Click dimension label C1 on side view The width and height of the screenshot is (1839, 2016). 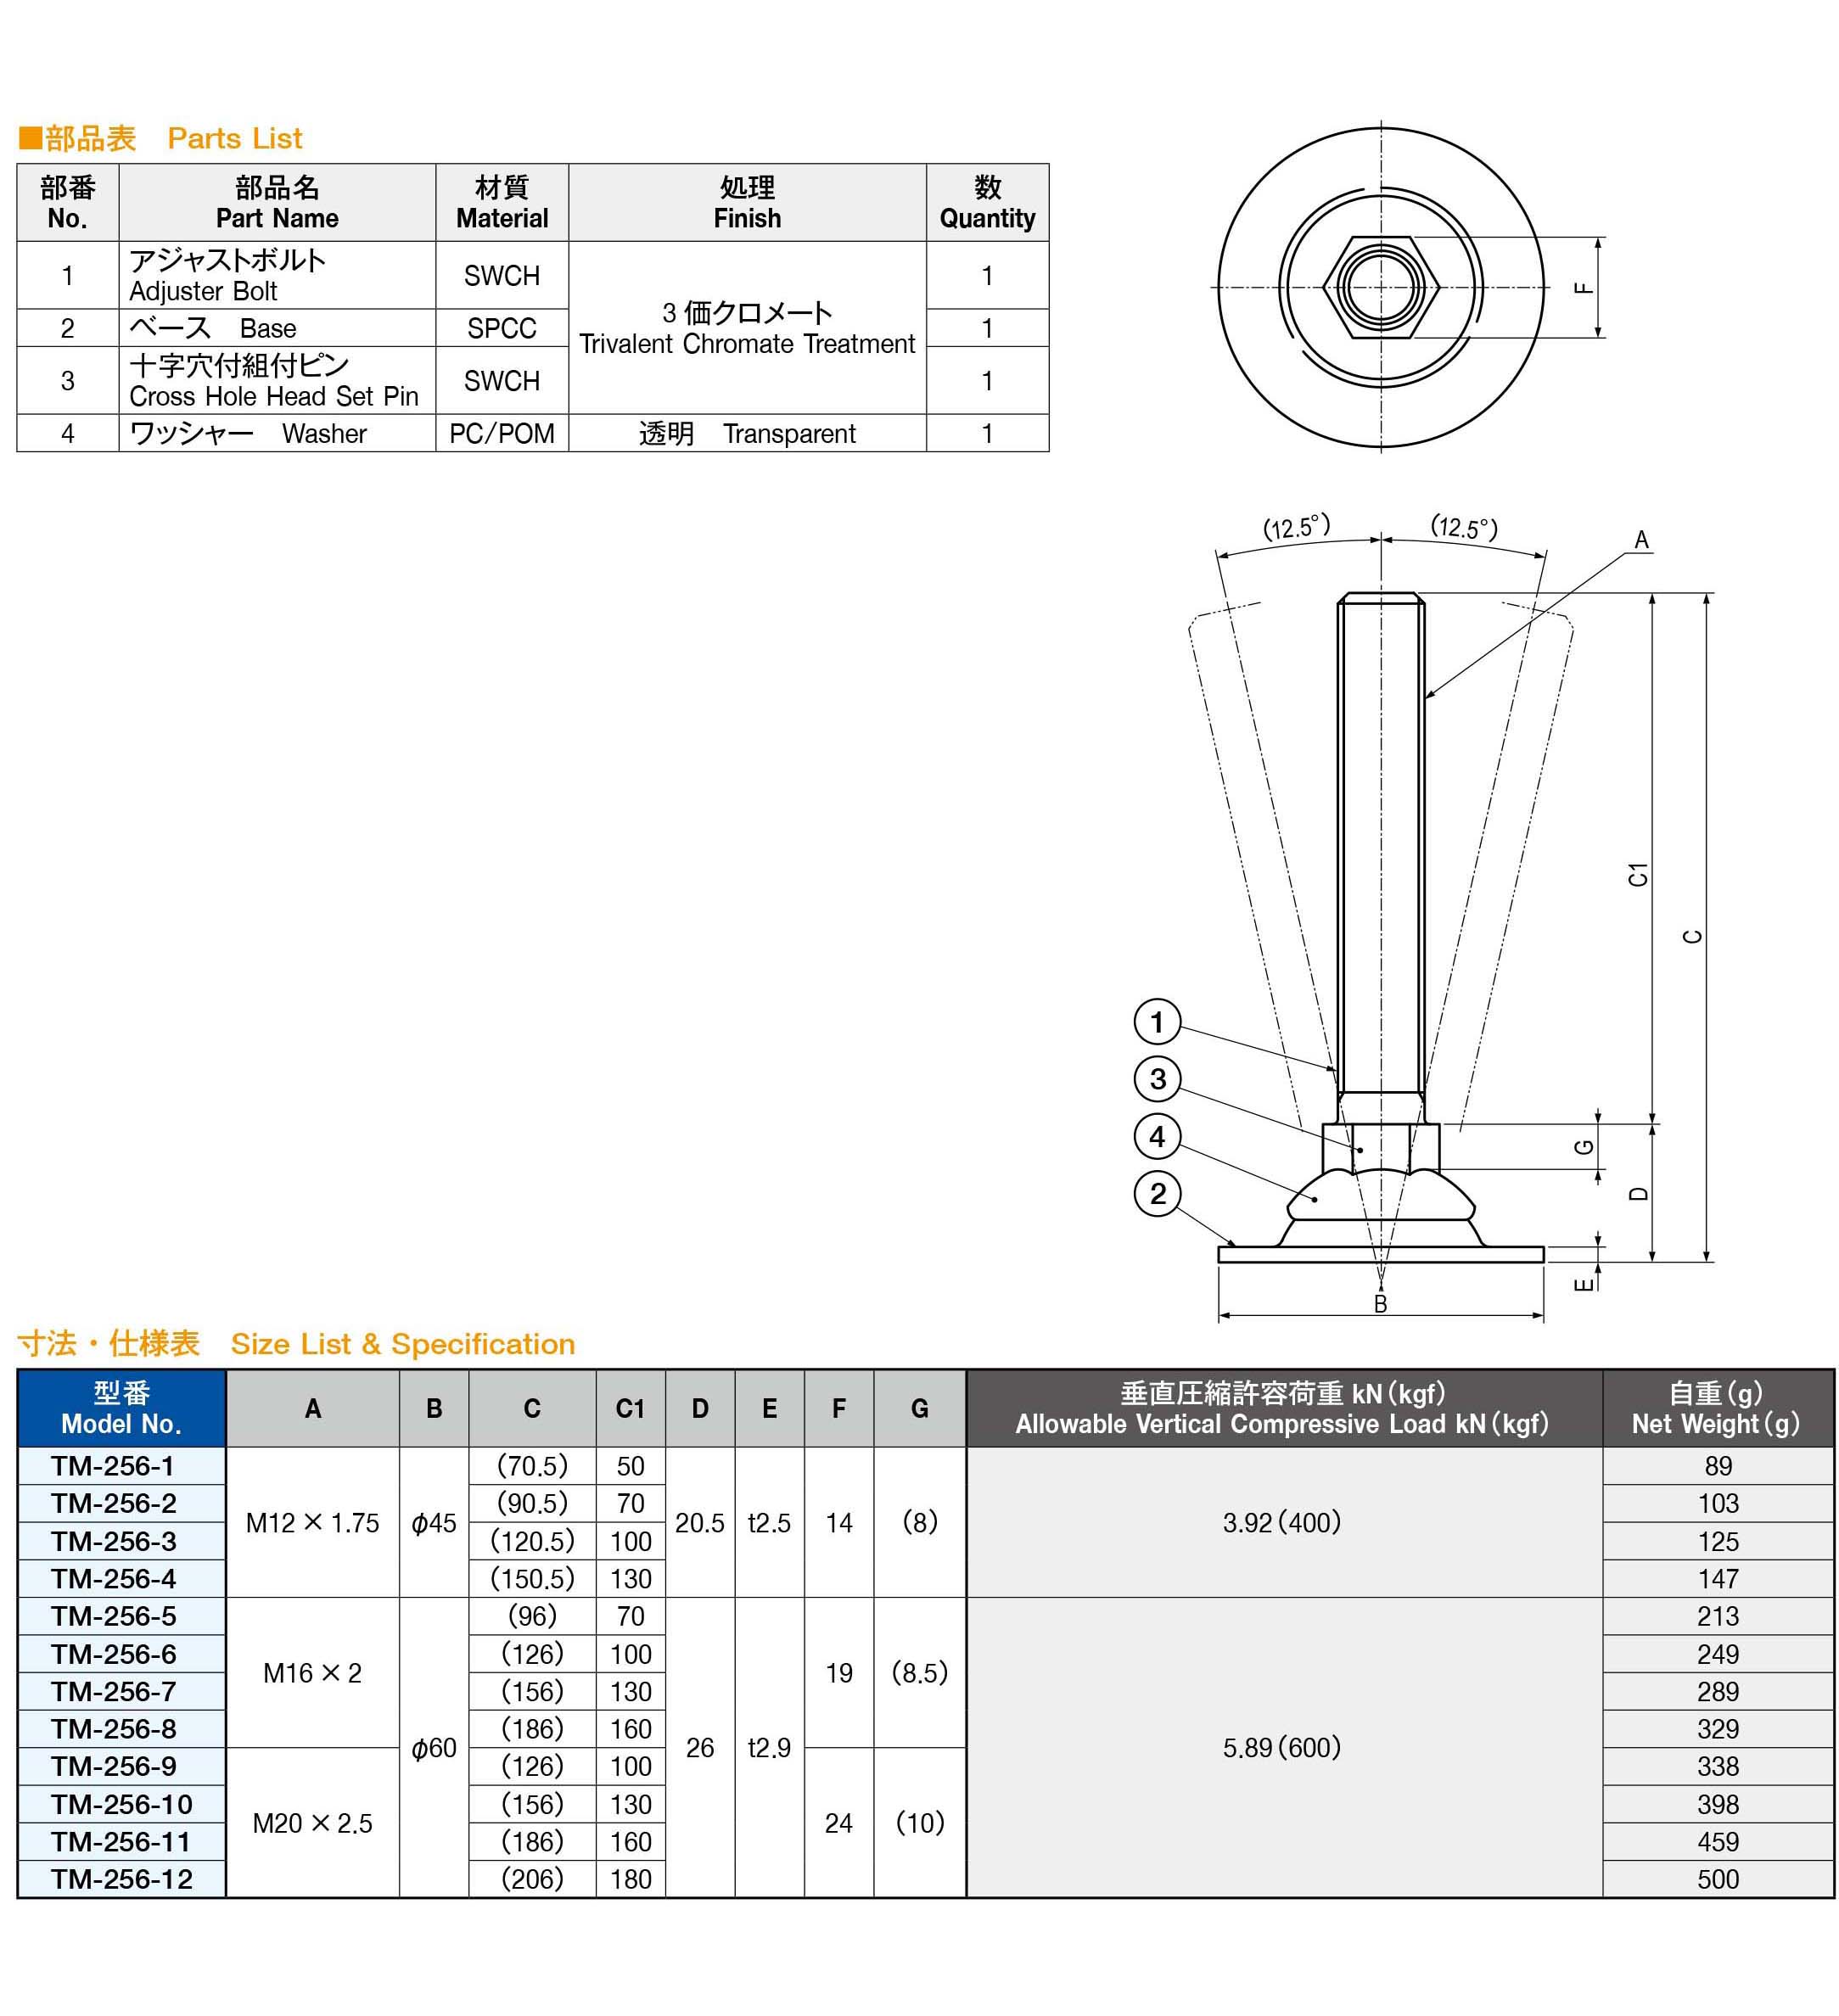[1638, 874]
